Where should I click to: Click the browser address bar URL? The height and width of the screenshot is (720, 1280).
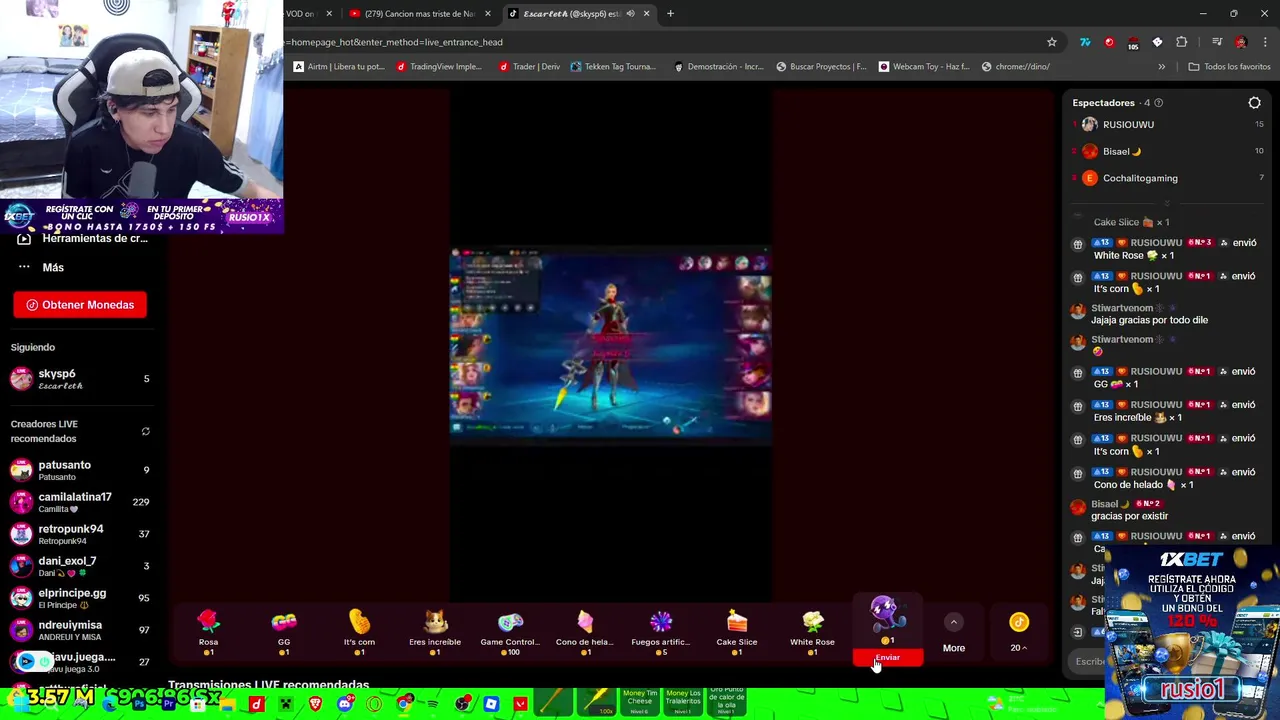point(396,42)
